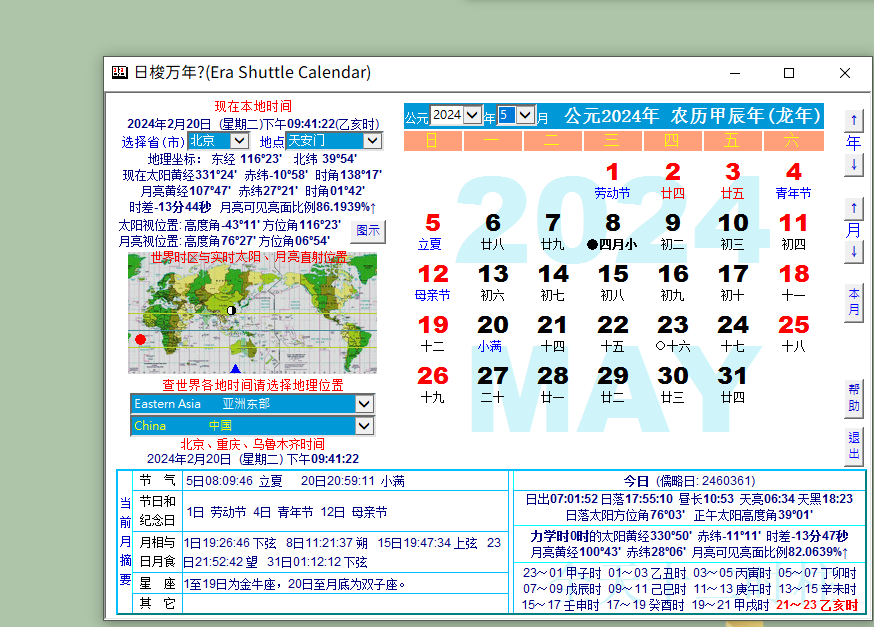
Task: Click the year decrement down arrow
Action: (x=853, y=162)
